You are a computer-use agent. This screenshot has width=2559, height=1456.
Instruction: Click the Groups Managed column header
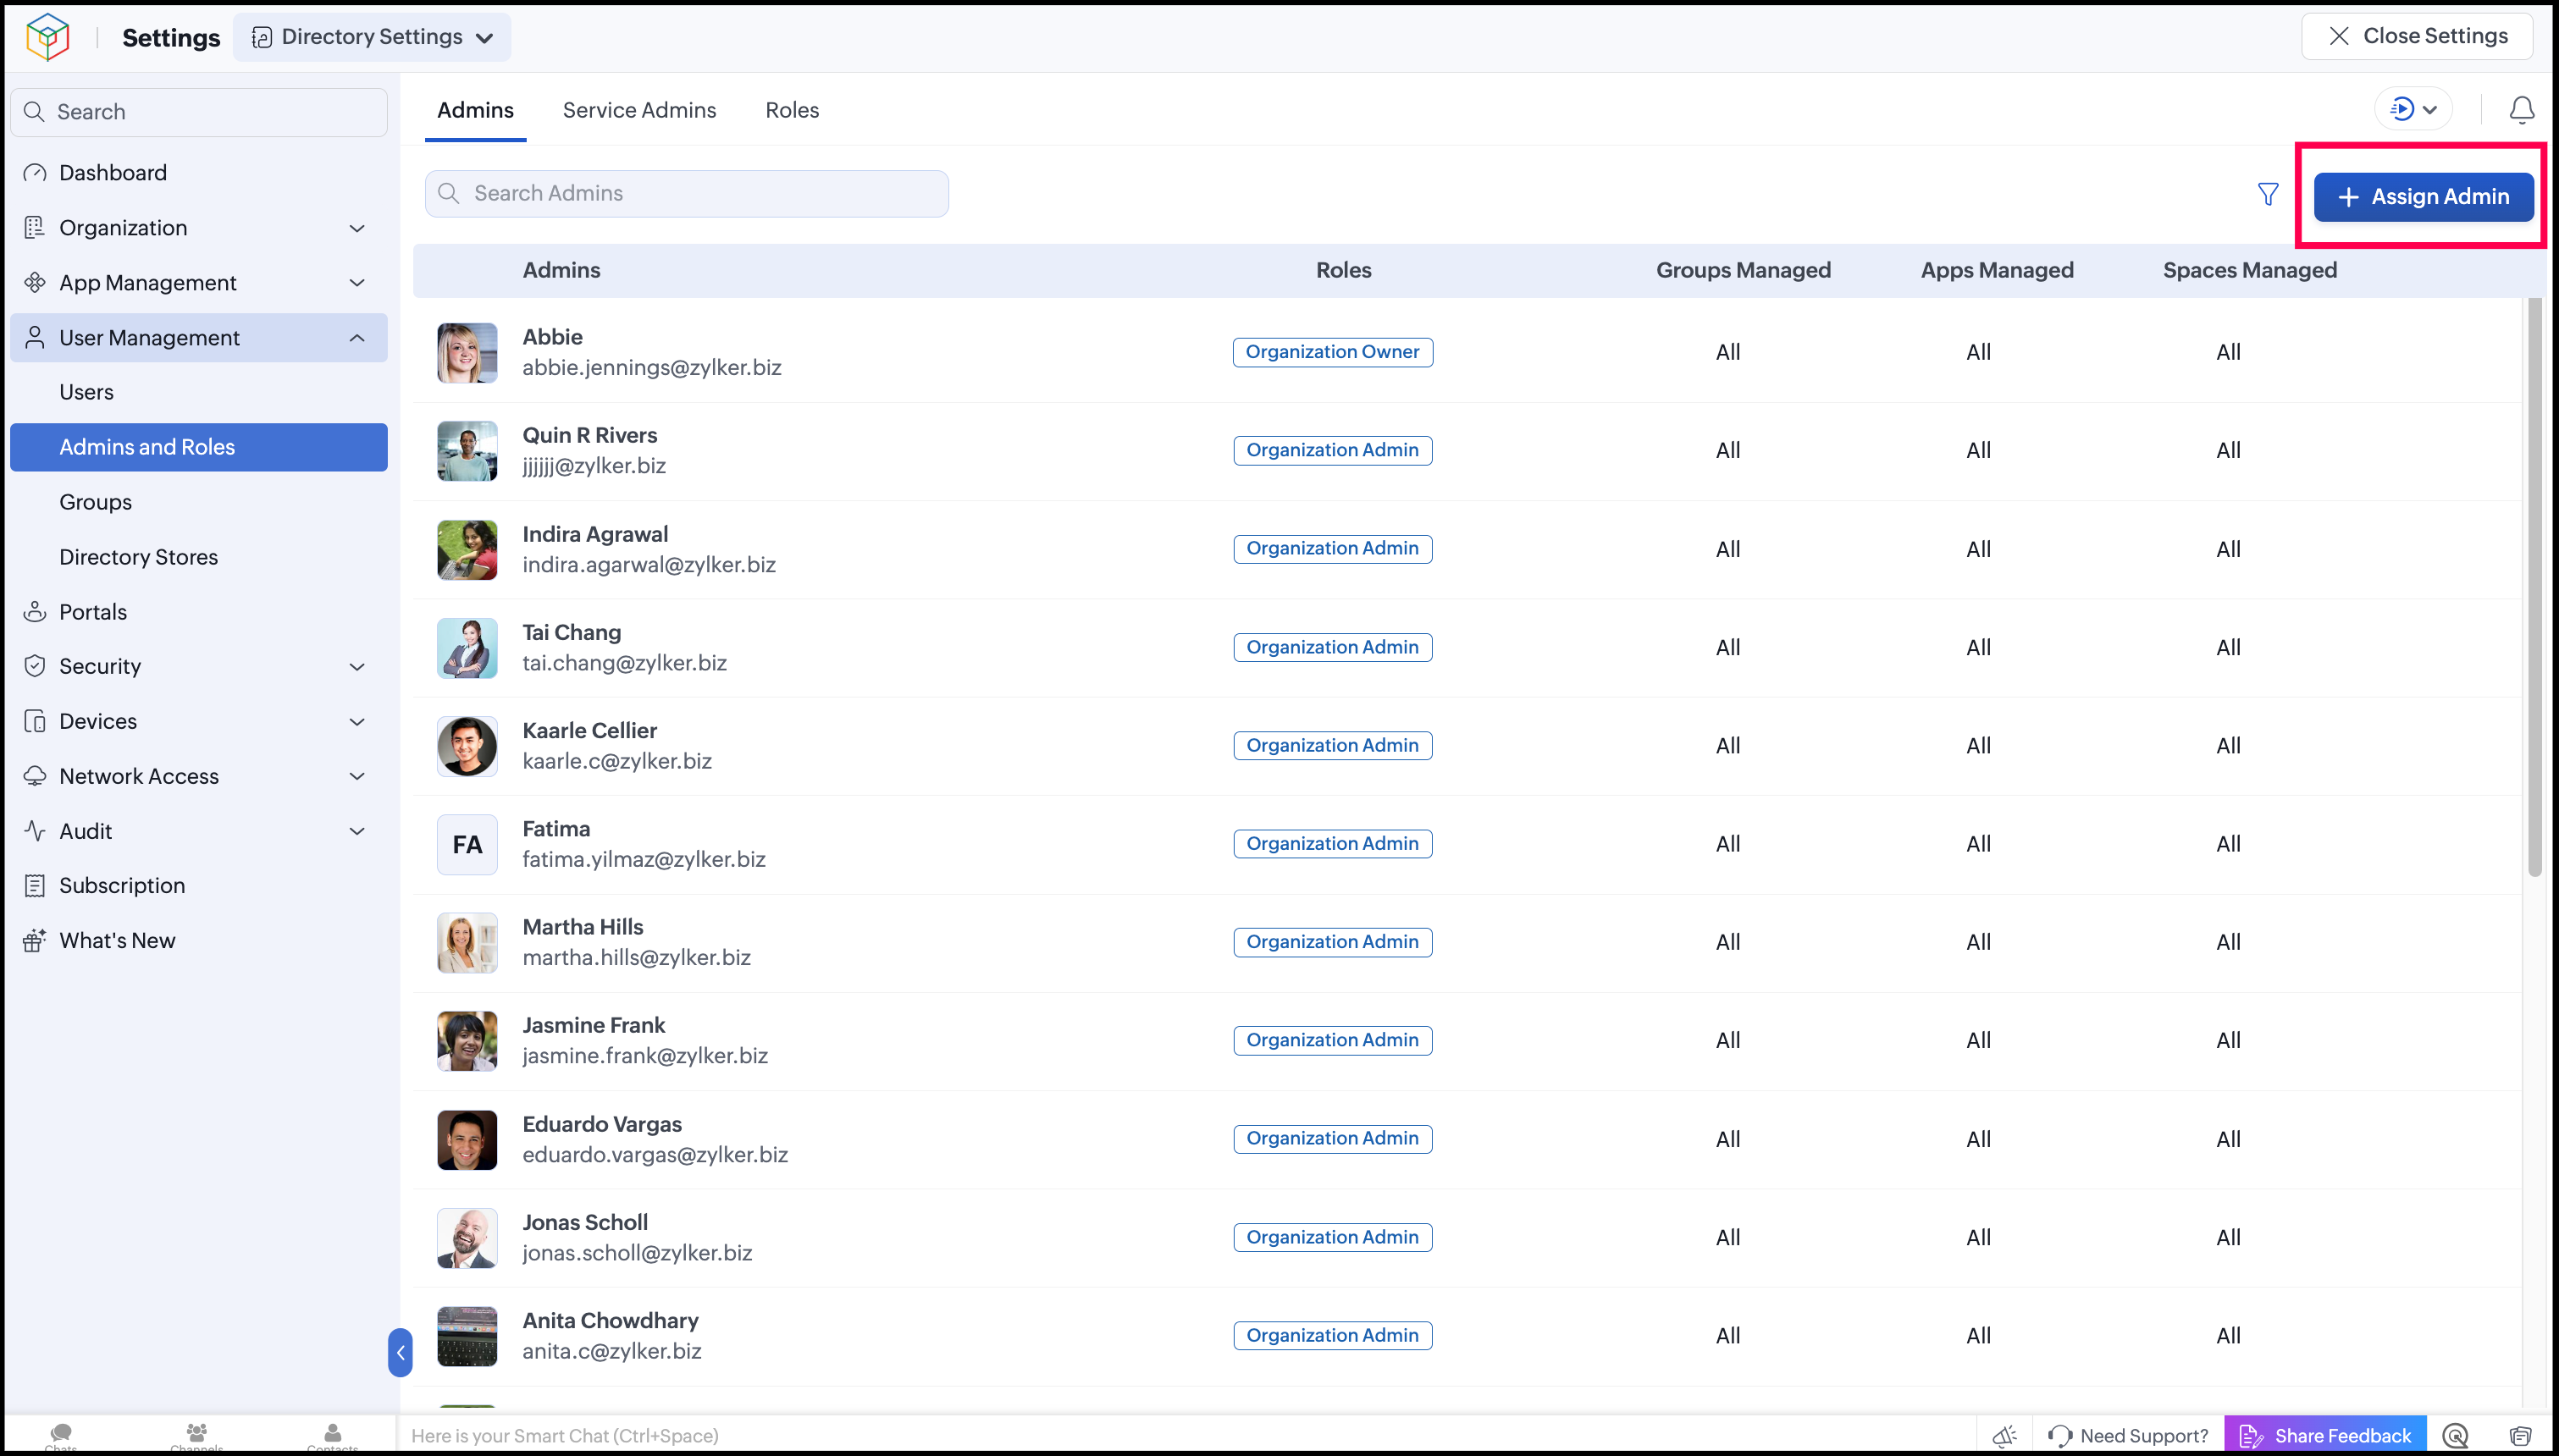pyautogui.click(x=1743, y=270)
